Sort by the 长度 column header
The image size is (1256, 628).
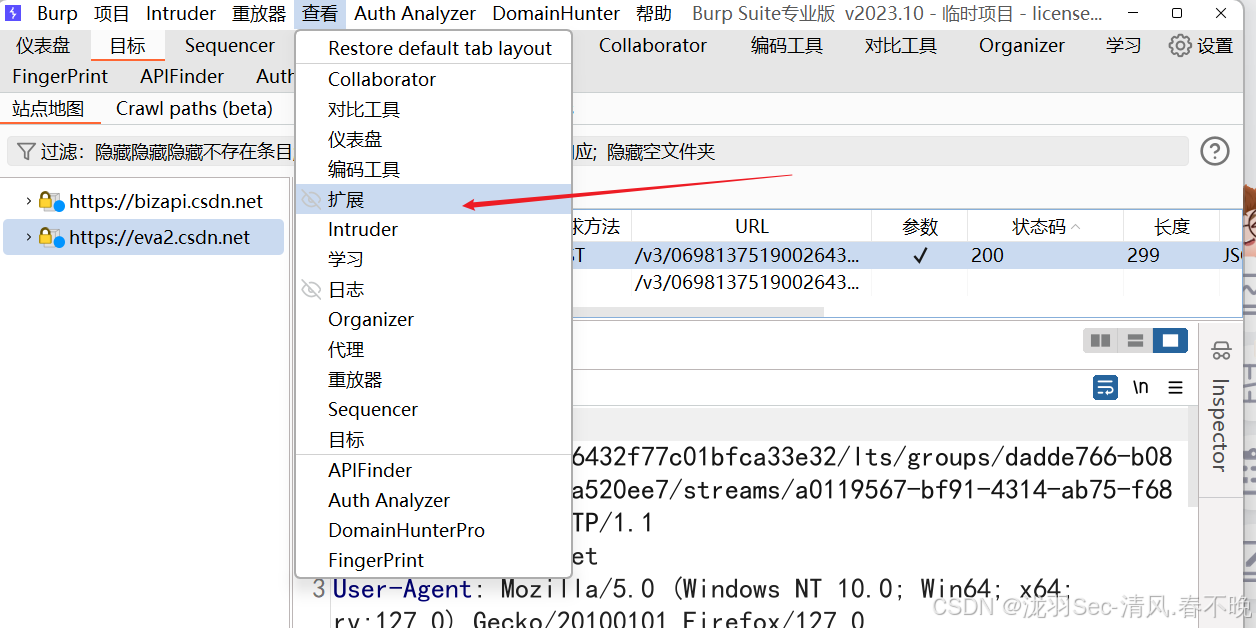click(1172, 227)
